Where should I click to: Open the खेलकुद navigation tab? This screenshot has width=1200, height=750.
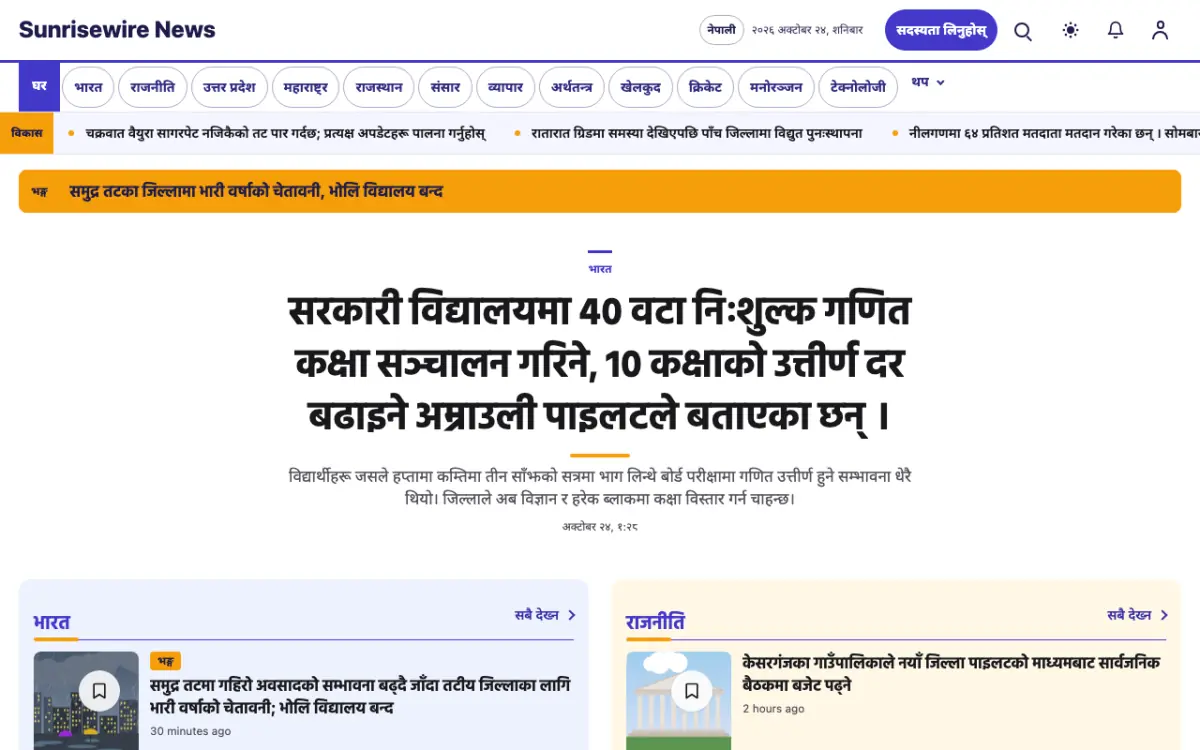(x=641, y=87)
